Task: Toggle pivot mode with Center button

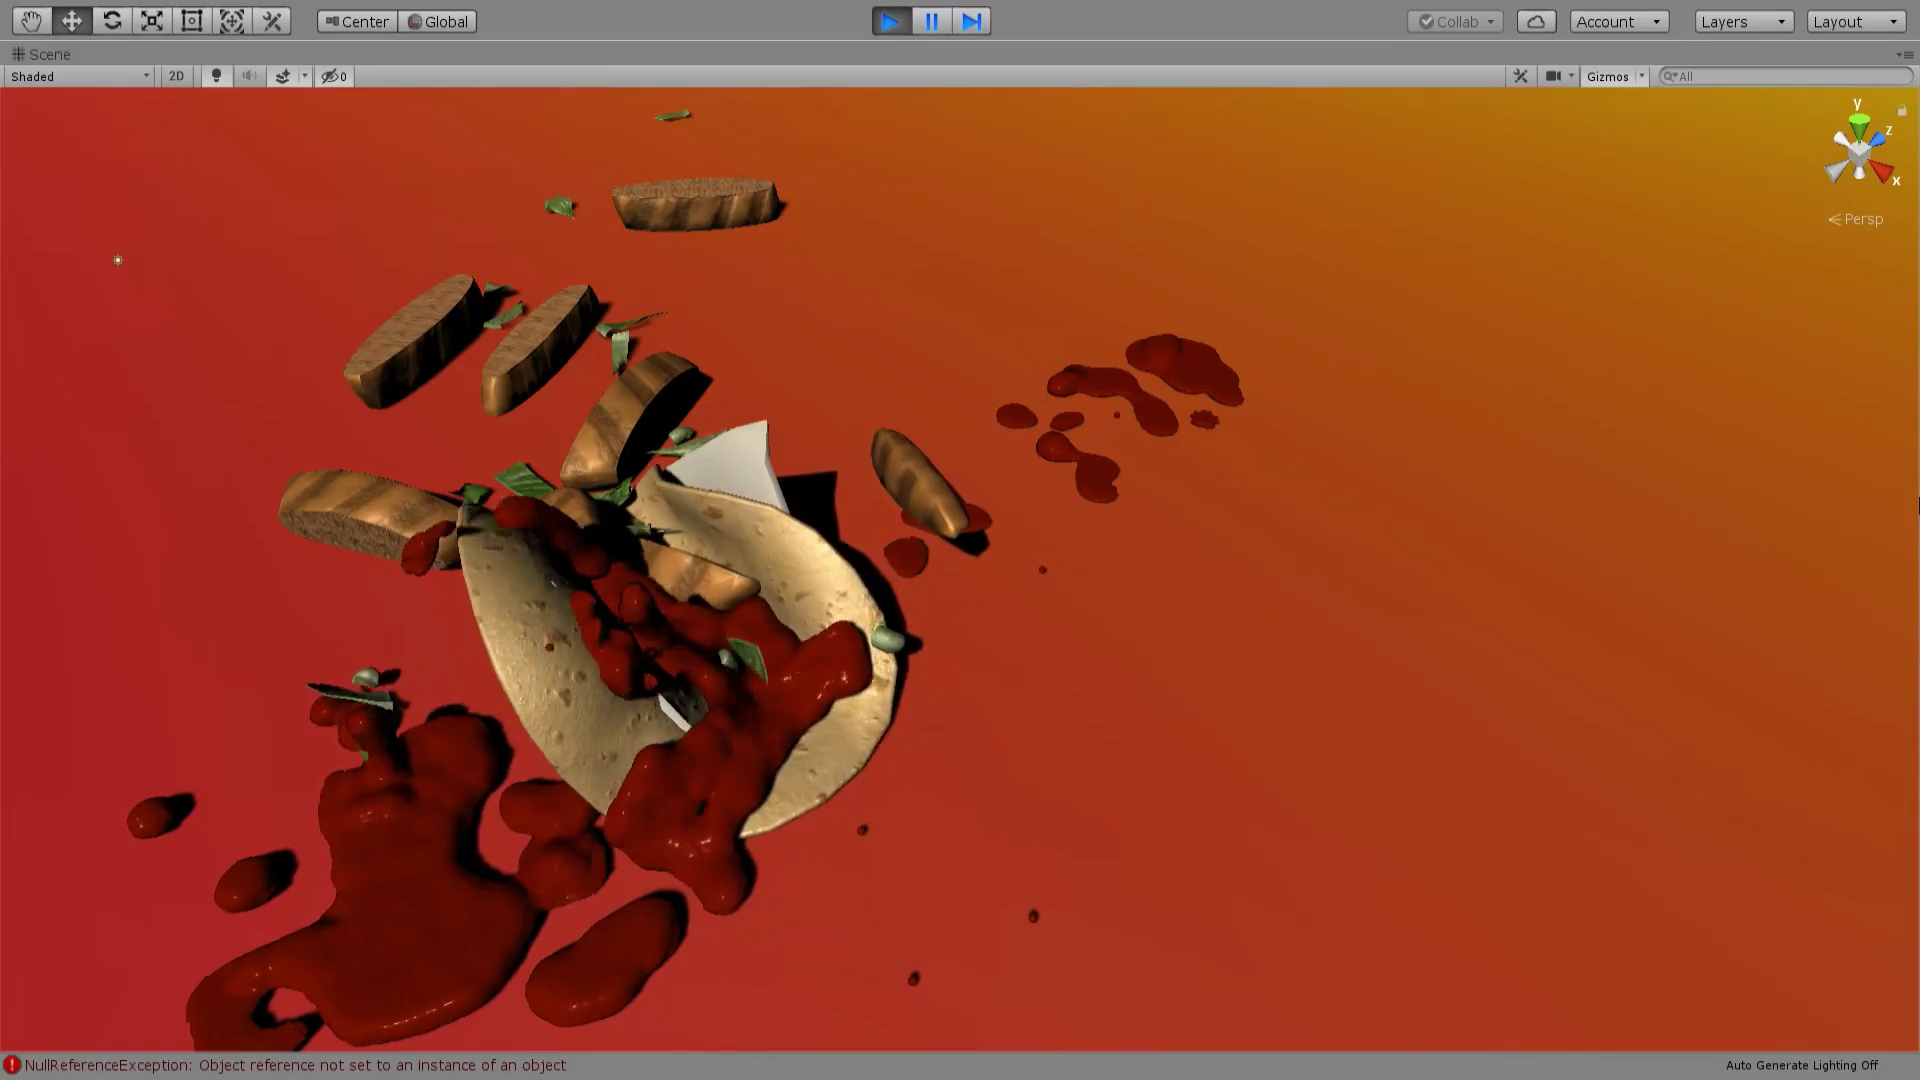Action: (357, 21)
